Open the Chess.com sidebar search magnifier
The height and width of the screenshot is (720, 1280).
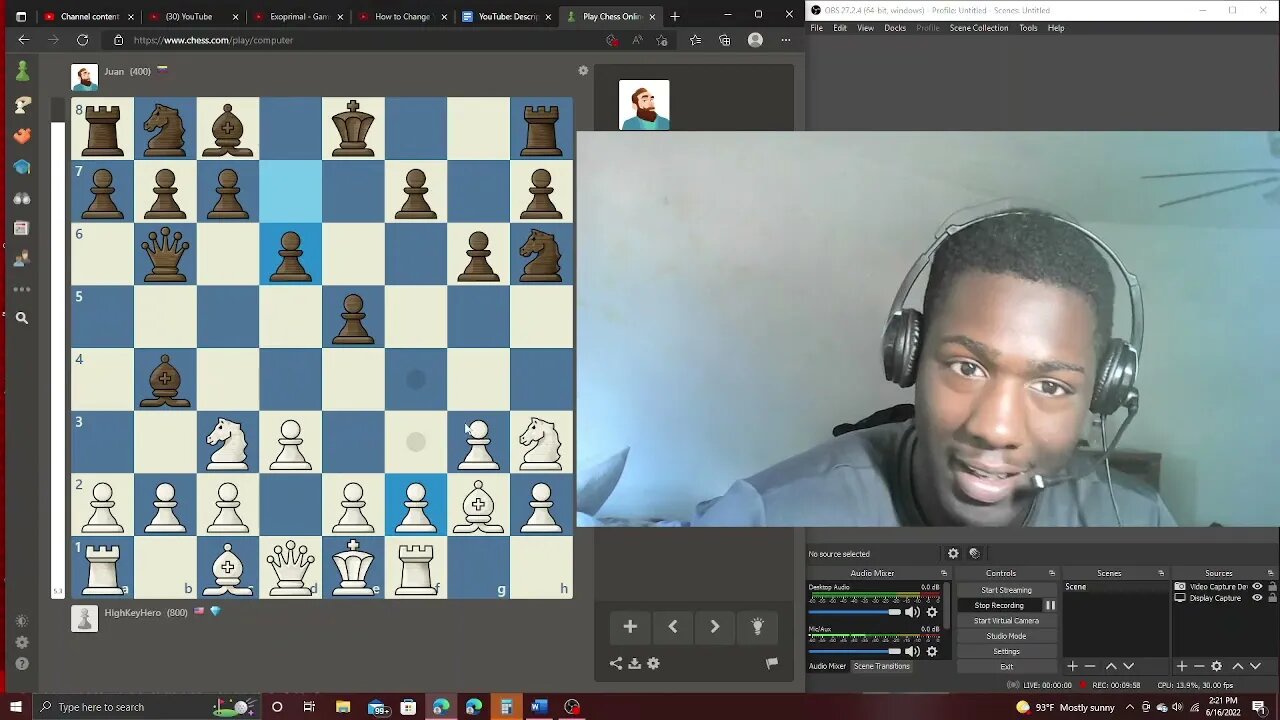coord(22,318)
